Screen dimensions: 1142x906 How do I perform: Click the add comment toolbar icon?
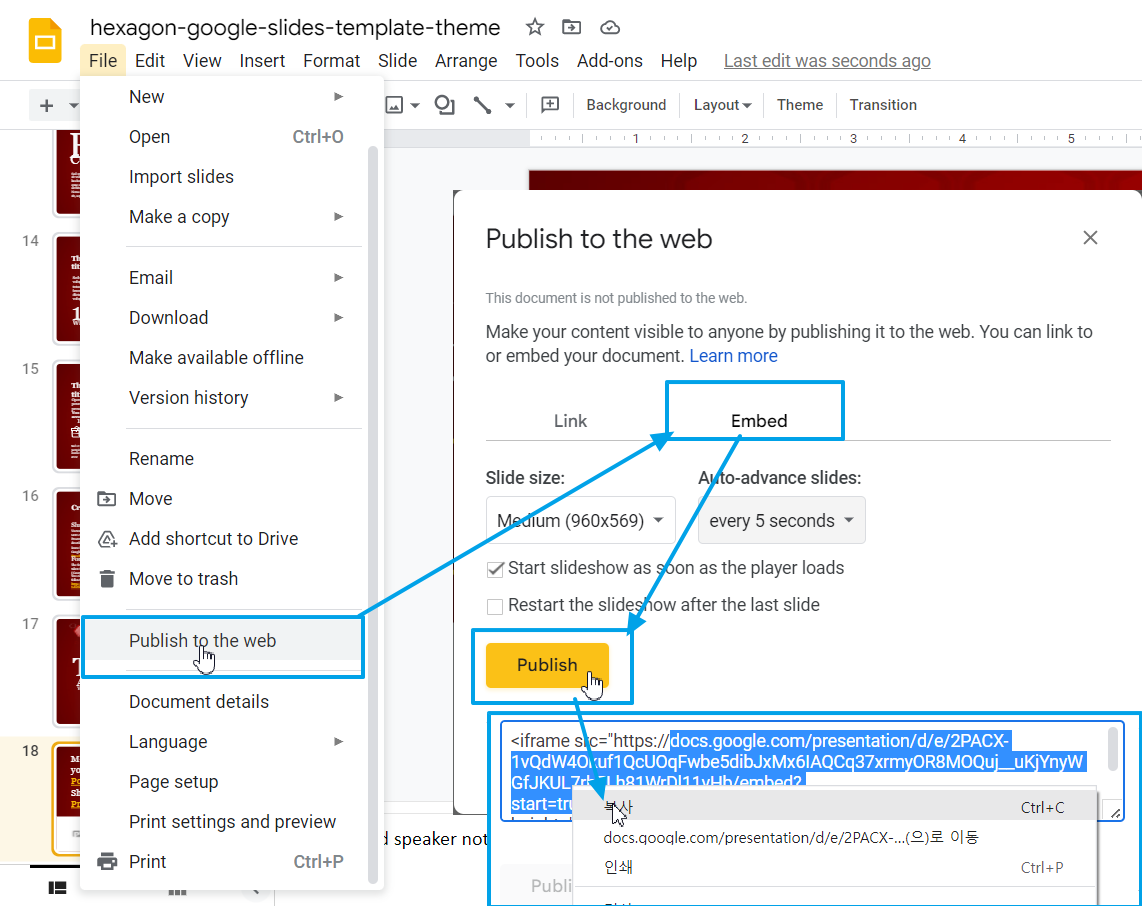(550, 105)
